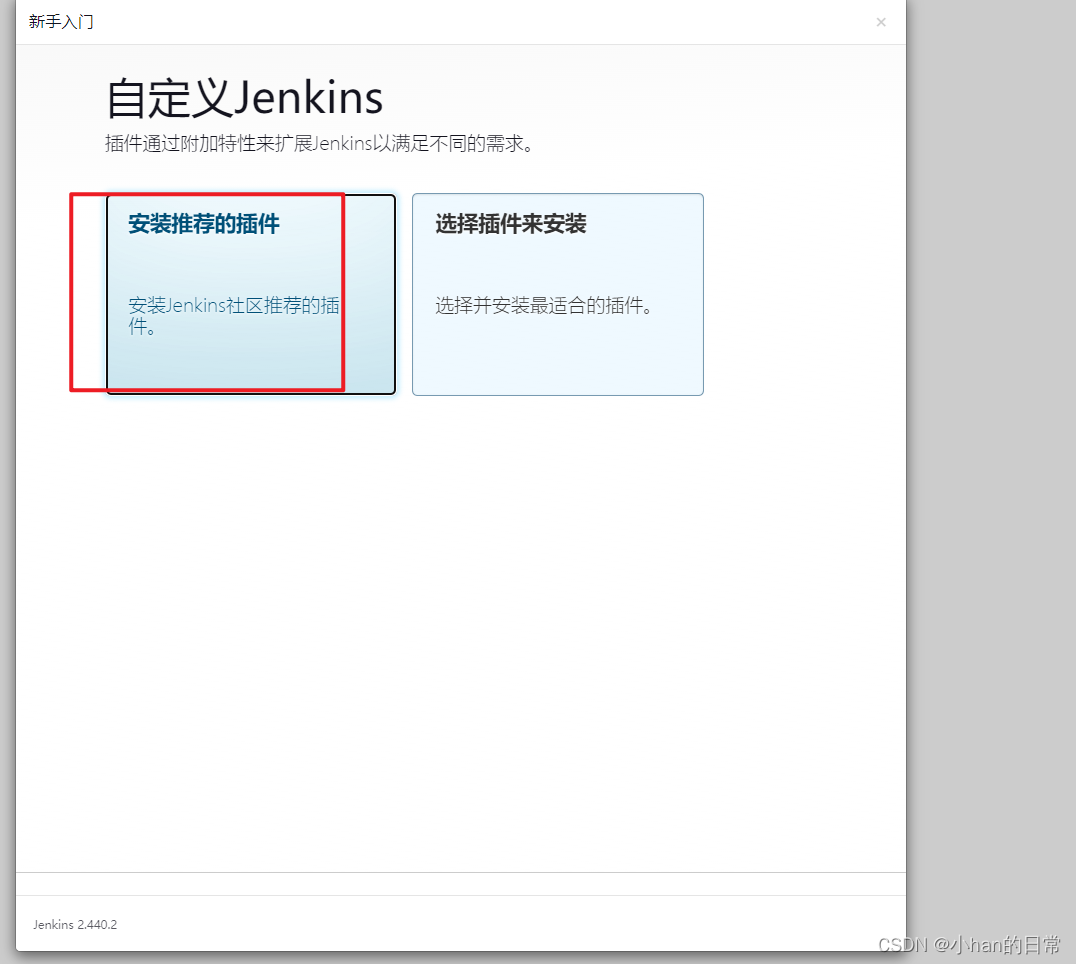Choose the 安装推荐的插件 option card
The width and height of the screenshot is (1076, 964).
[x=251, y=294]
